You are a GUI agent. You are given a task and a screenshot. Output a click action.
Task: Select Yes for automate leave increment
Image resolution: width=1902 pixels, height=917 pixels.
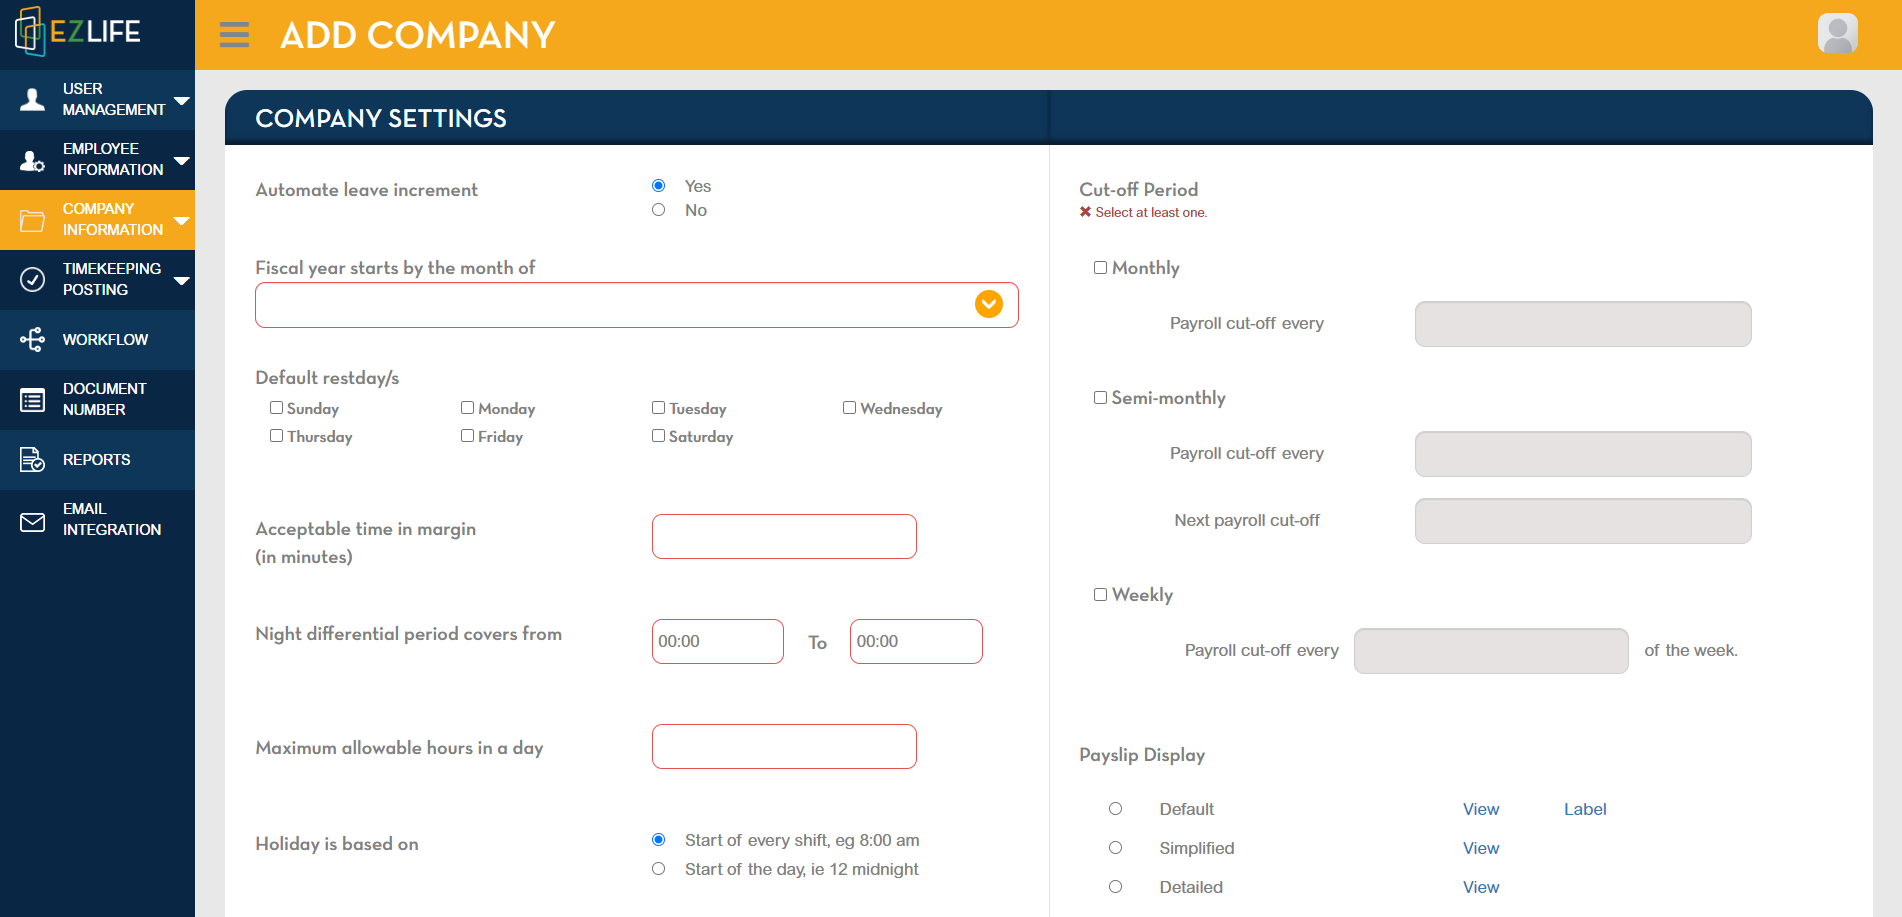658,186
